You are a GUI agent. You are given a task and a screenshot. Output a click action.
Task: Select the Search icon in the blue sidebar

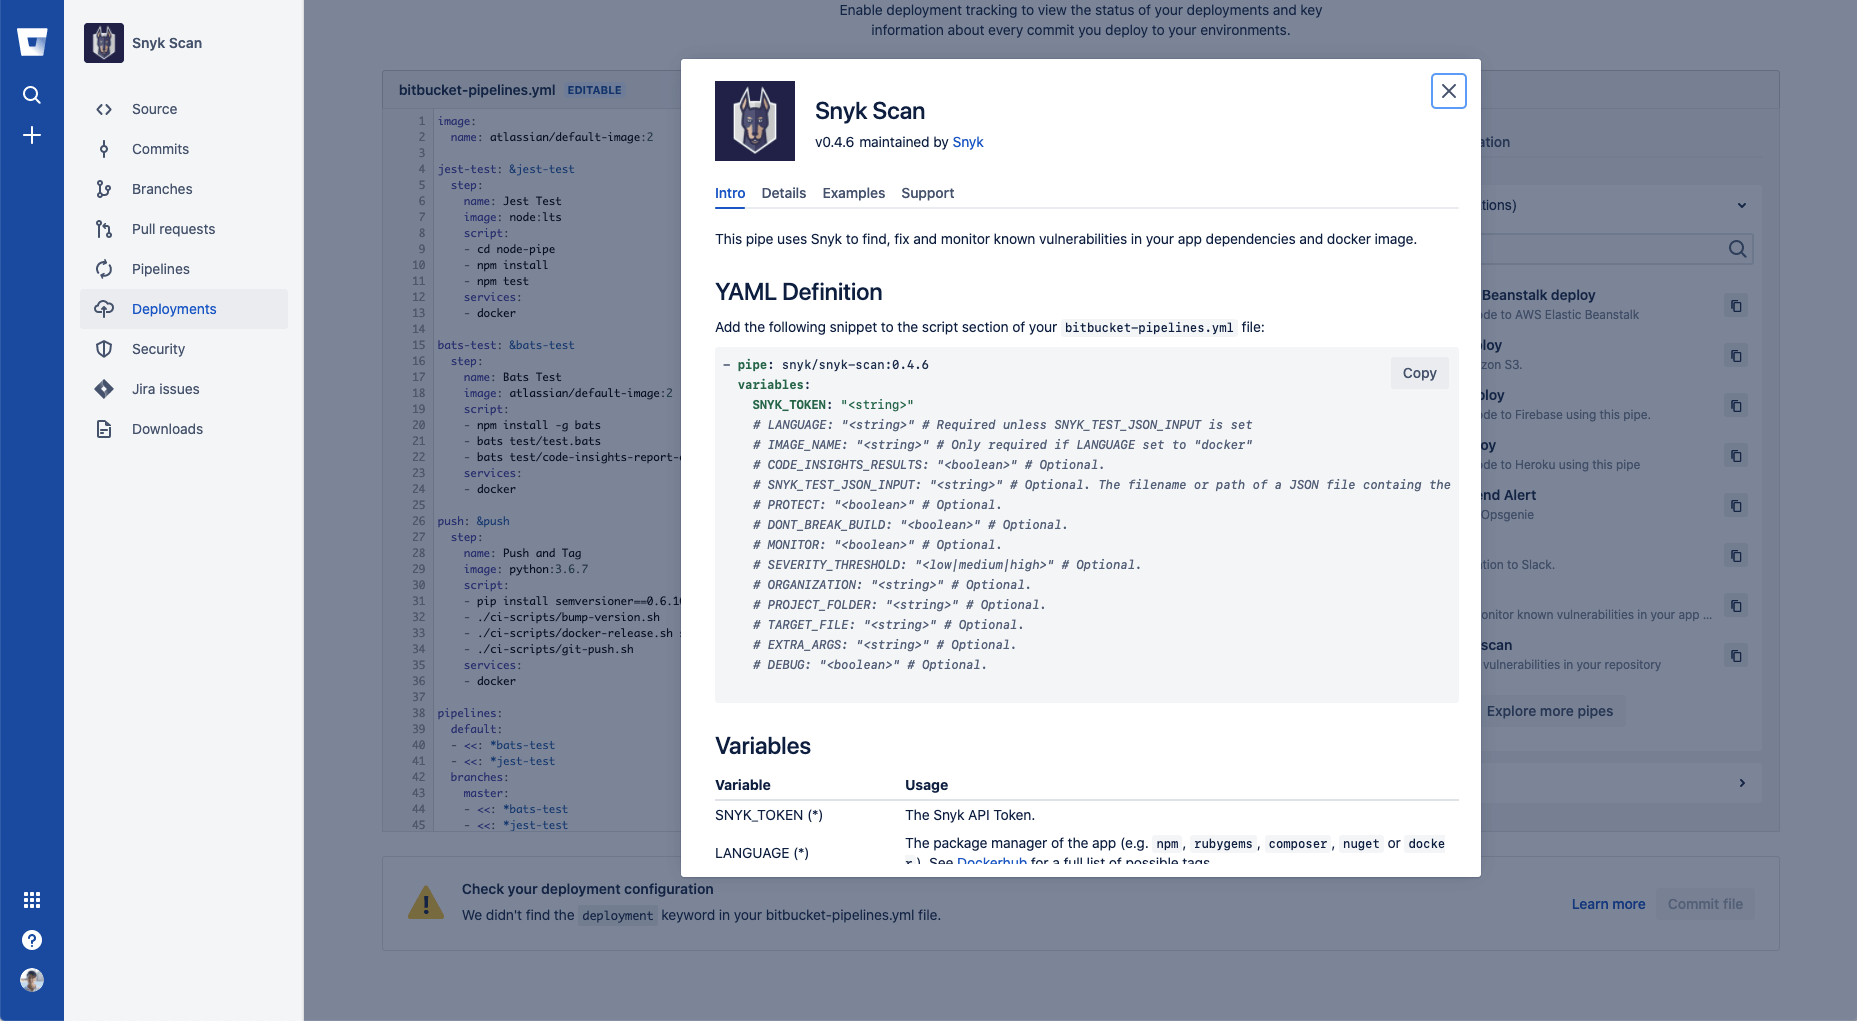pos(32,95)
